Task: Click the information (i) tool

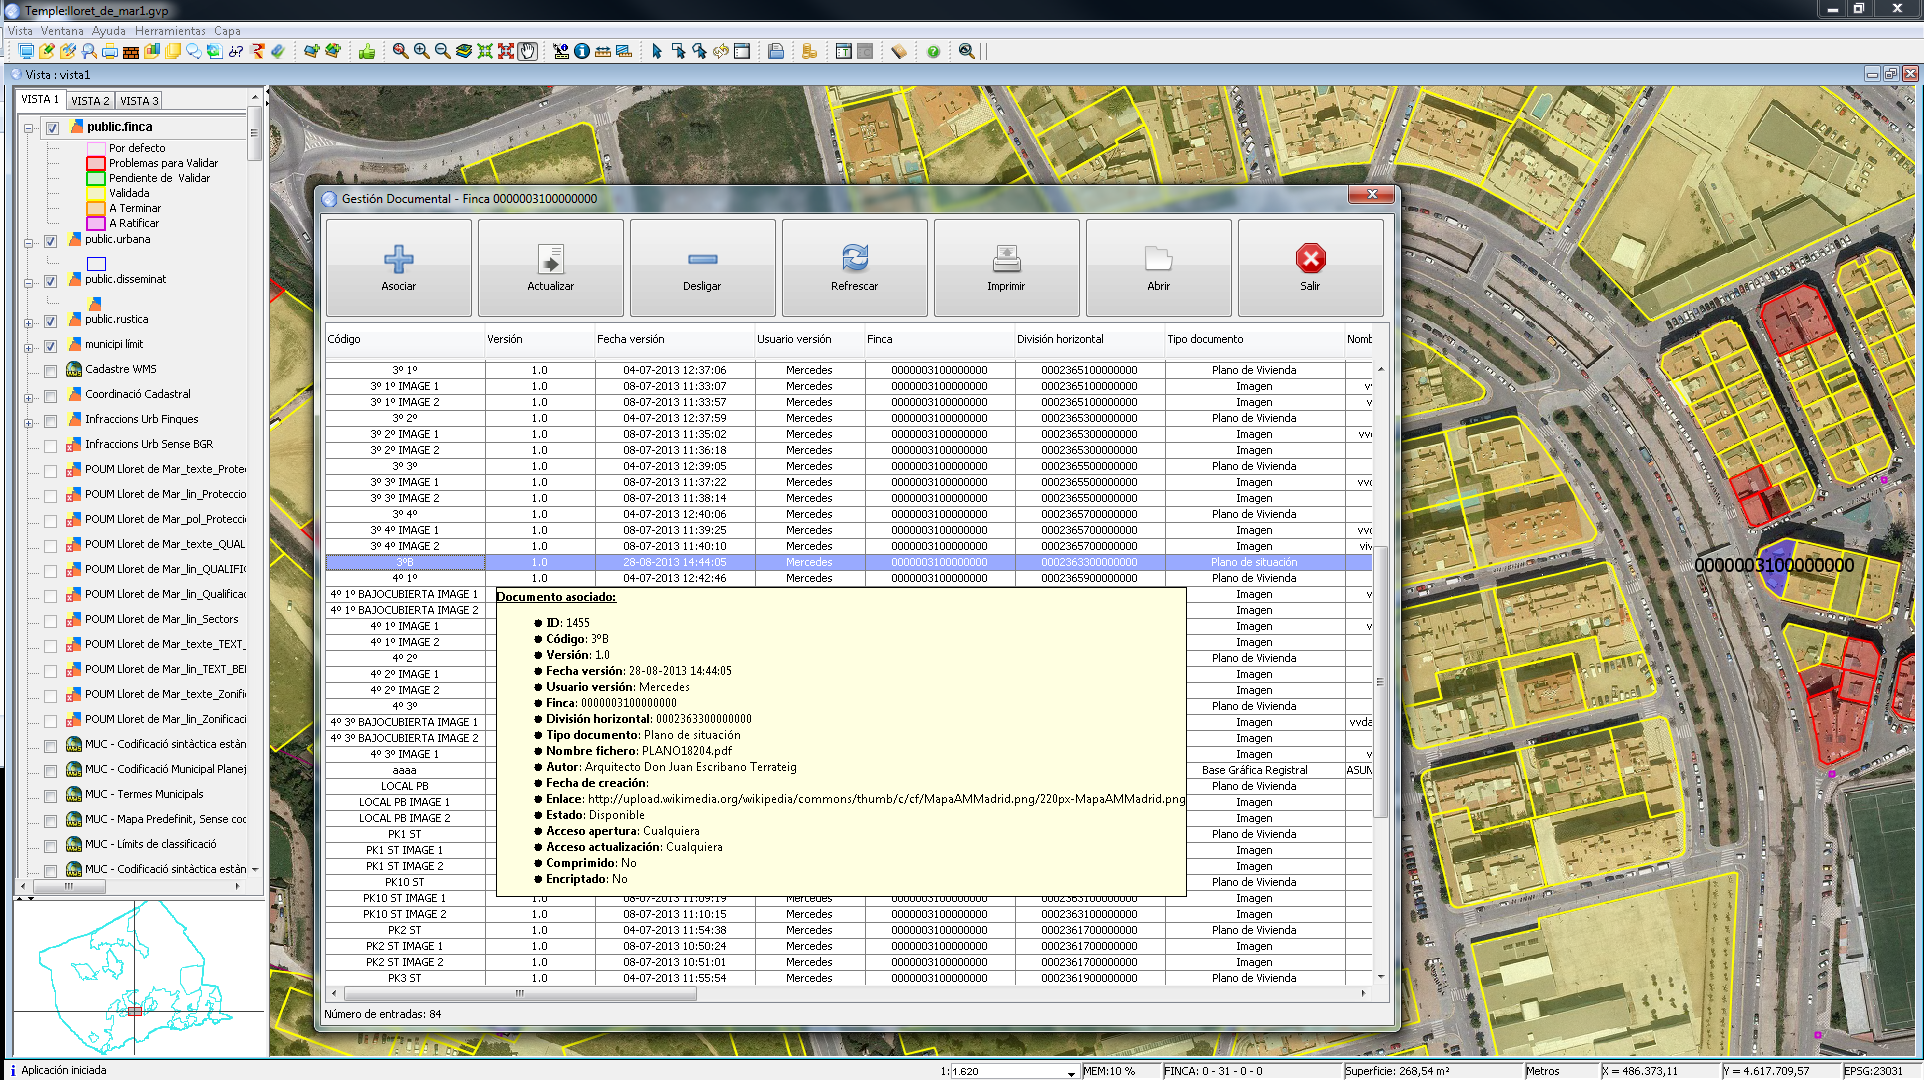Action: click(x=582, y=51)
